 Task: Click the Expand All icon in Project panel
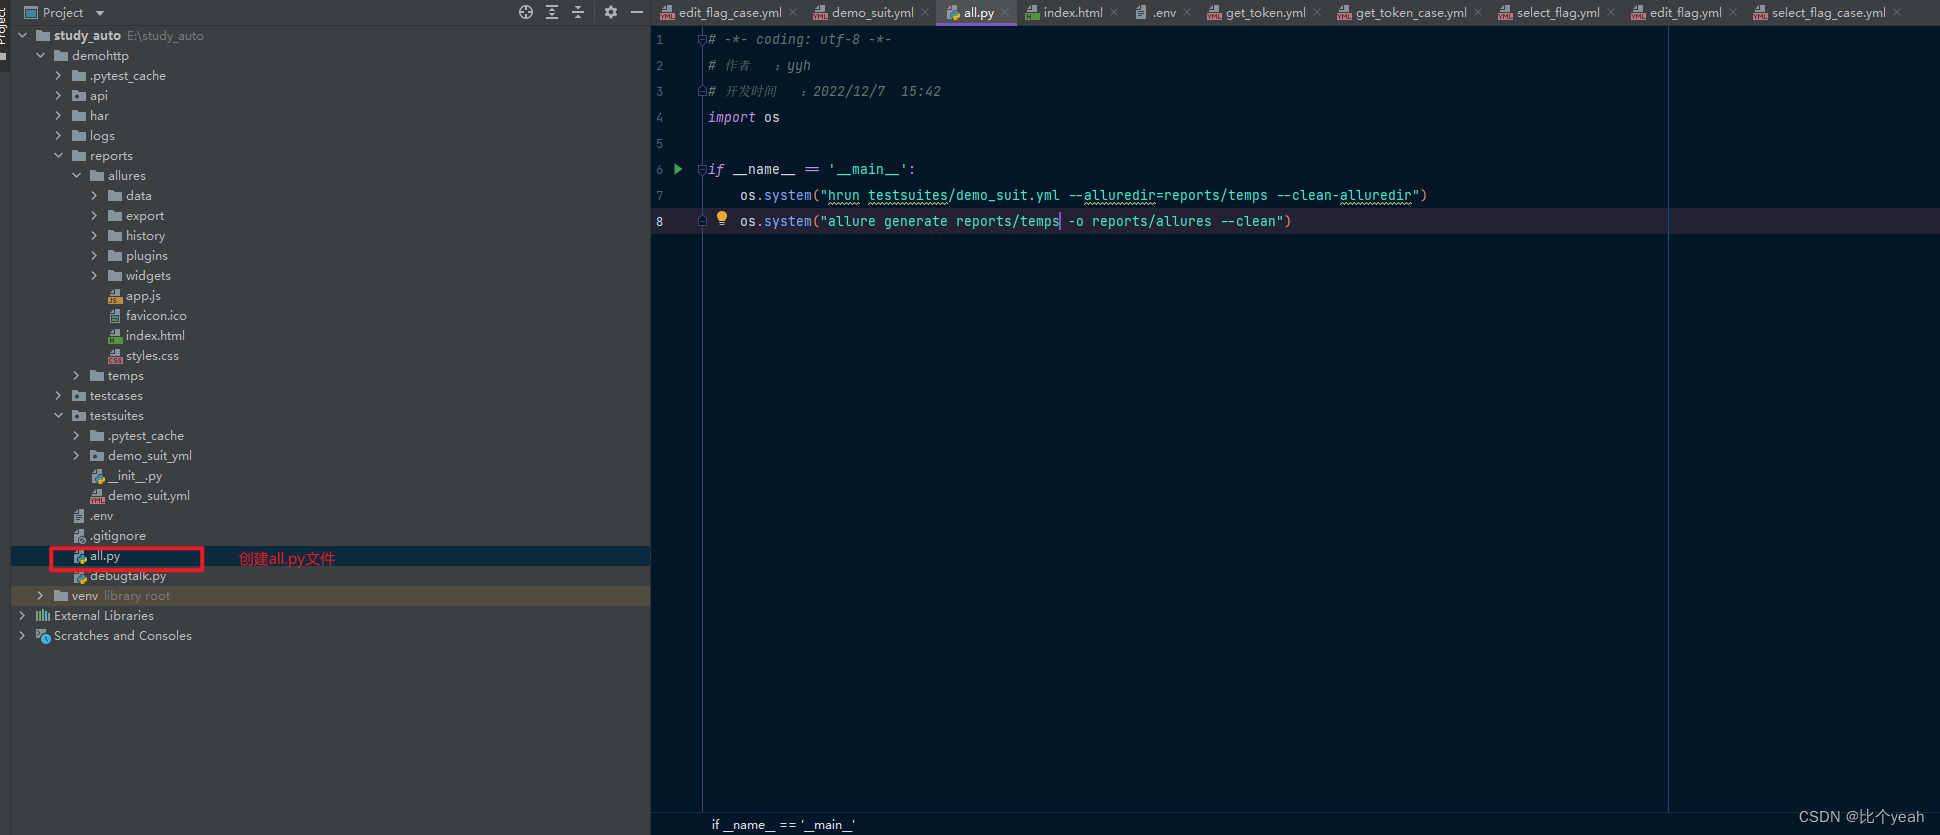[x=552, y=12]
